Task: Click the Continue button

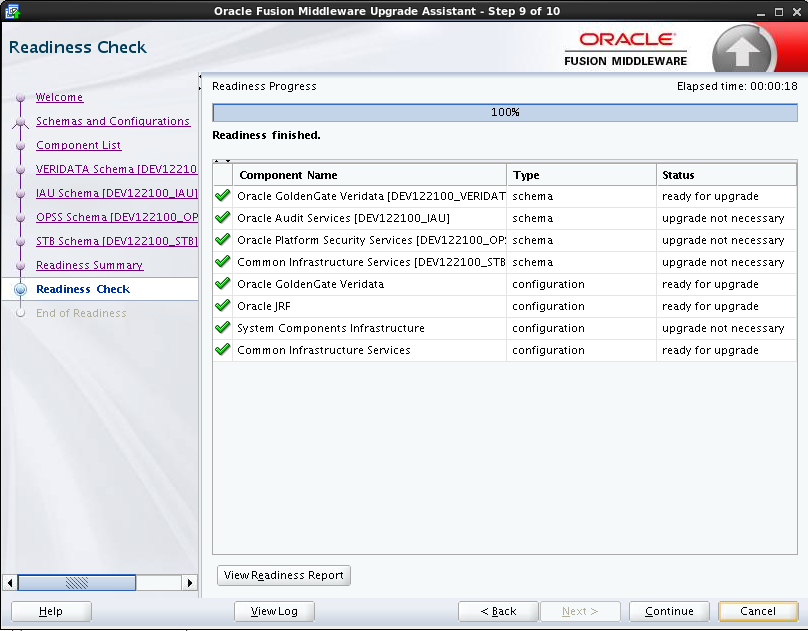Action: [669, 611]
